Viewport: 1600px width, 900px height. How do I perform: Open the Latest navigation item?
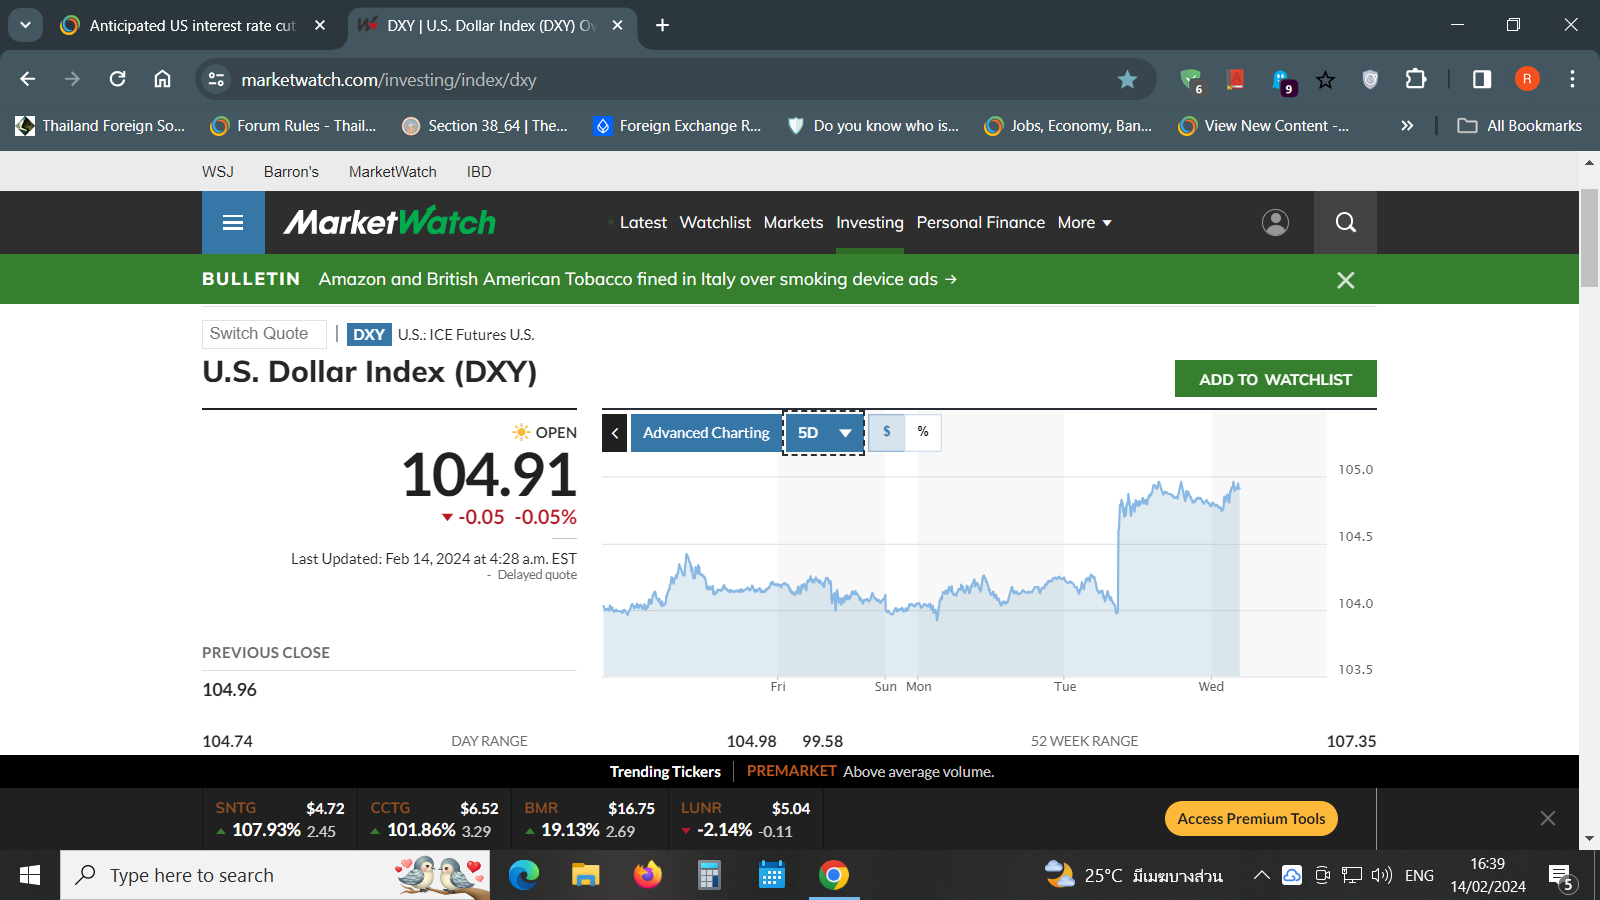[643, 222]
